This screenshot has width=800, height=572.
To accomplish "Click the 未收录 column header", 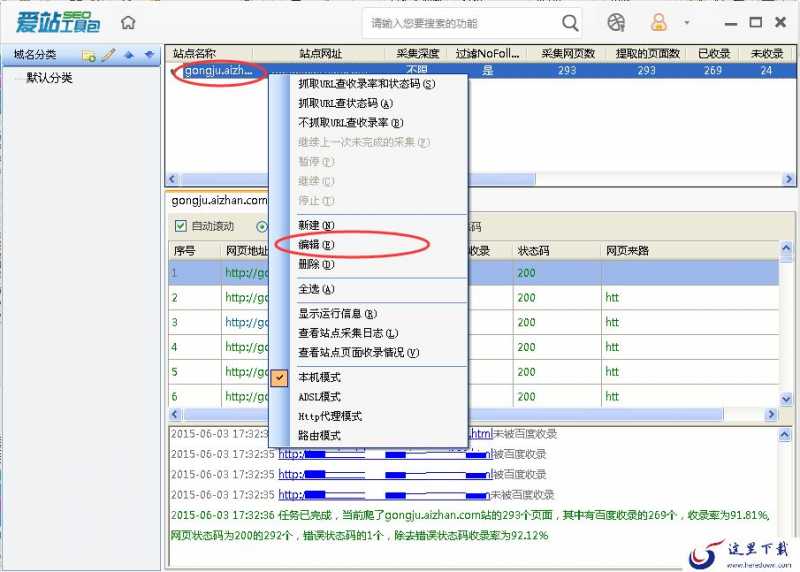I will click(766, 53).
